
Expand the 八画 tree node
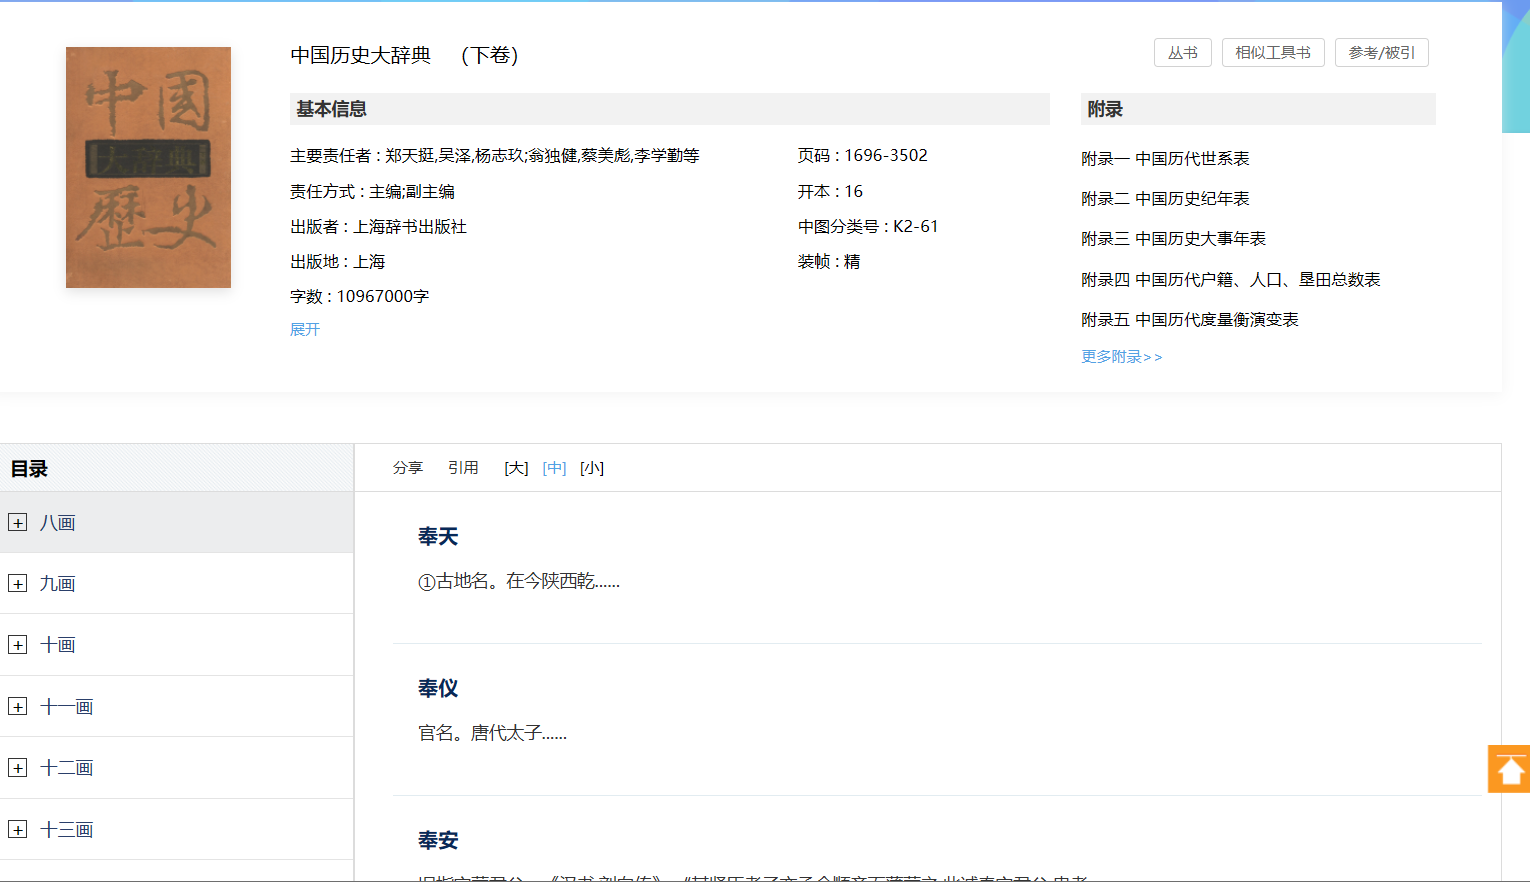point(18,522)
